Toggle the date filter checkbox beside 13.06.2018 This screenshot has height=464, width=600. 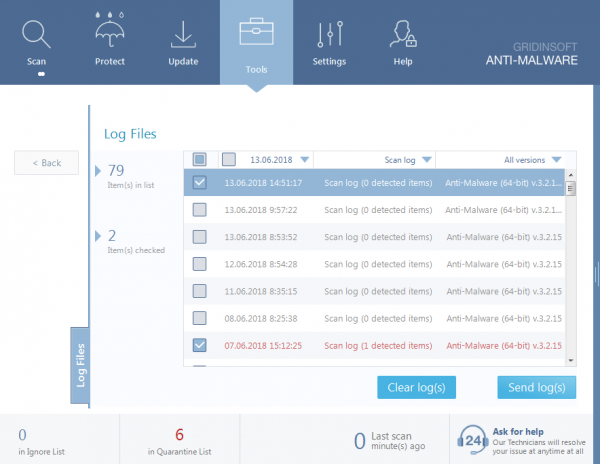229,160
